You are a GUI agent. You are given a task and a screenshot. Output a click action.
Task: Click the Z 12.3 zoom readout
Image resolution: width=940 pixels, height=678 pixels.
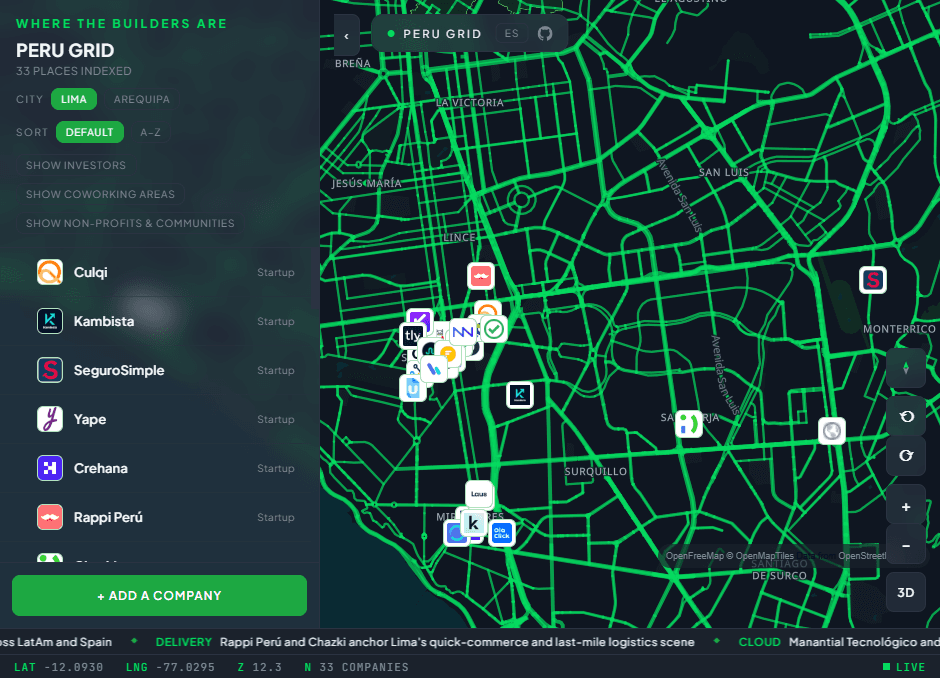(x=260, y=667)
